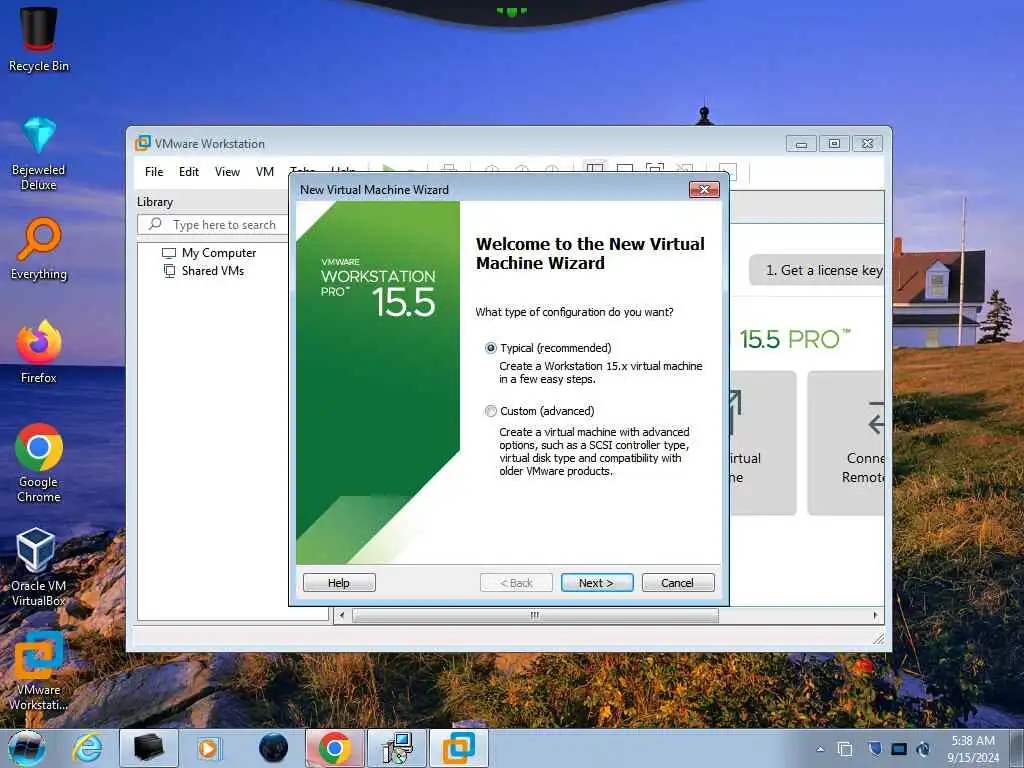
Task: Launch Firefox from the desktop
Action: [x=39, y=351]
